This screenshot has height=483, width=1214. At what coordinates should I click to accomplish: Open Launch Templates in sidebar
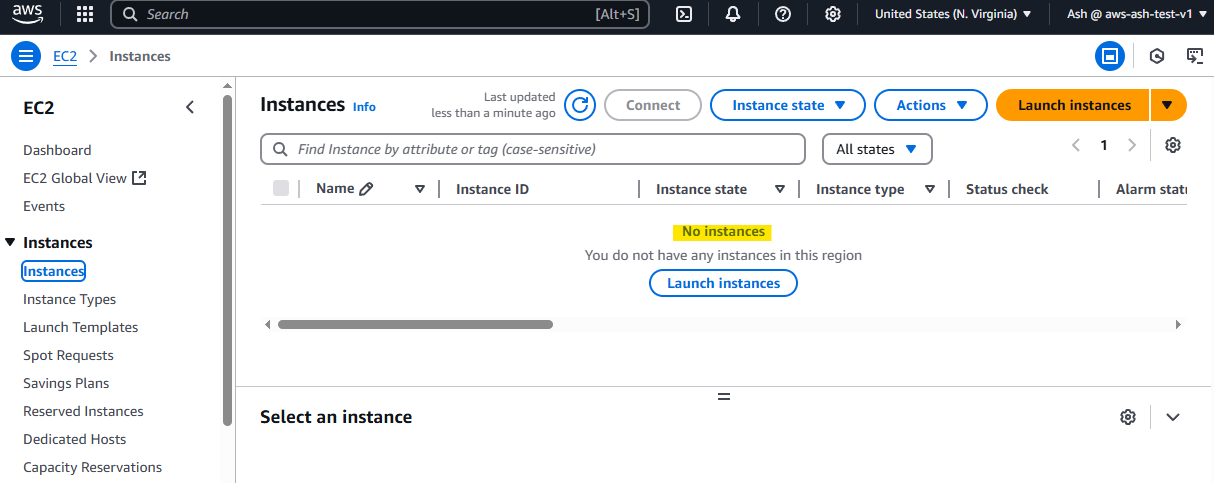(81, 327)
